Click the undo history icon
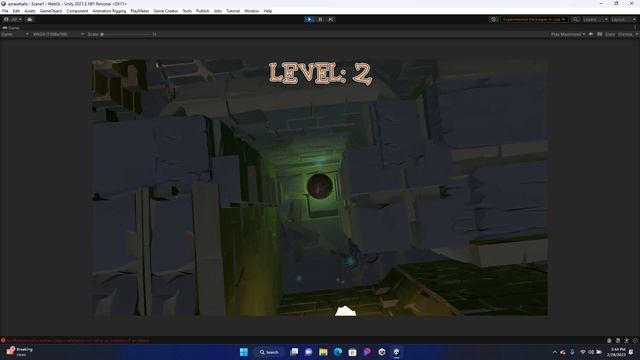 coord(493,19)
